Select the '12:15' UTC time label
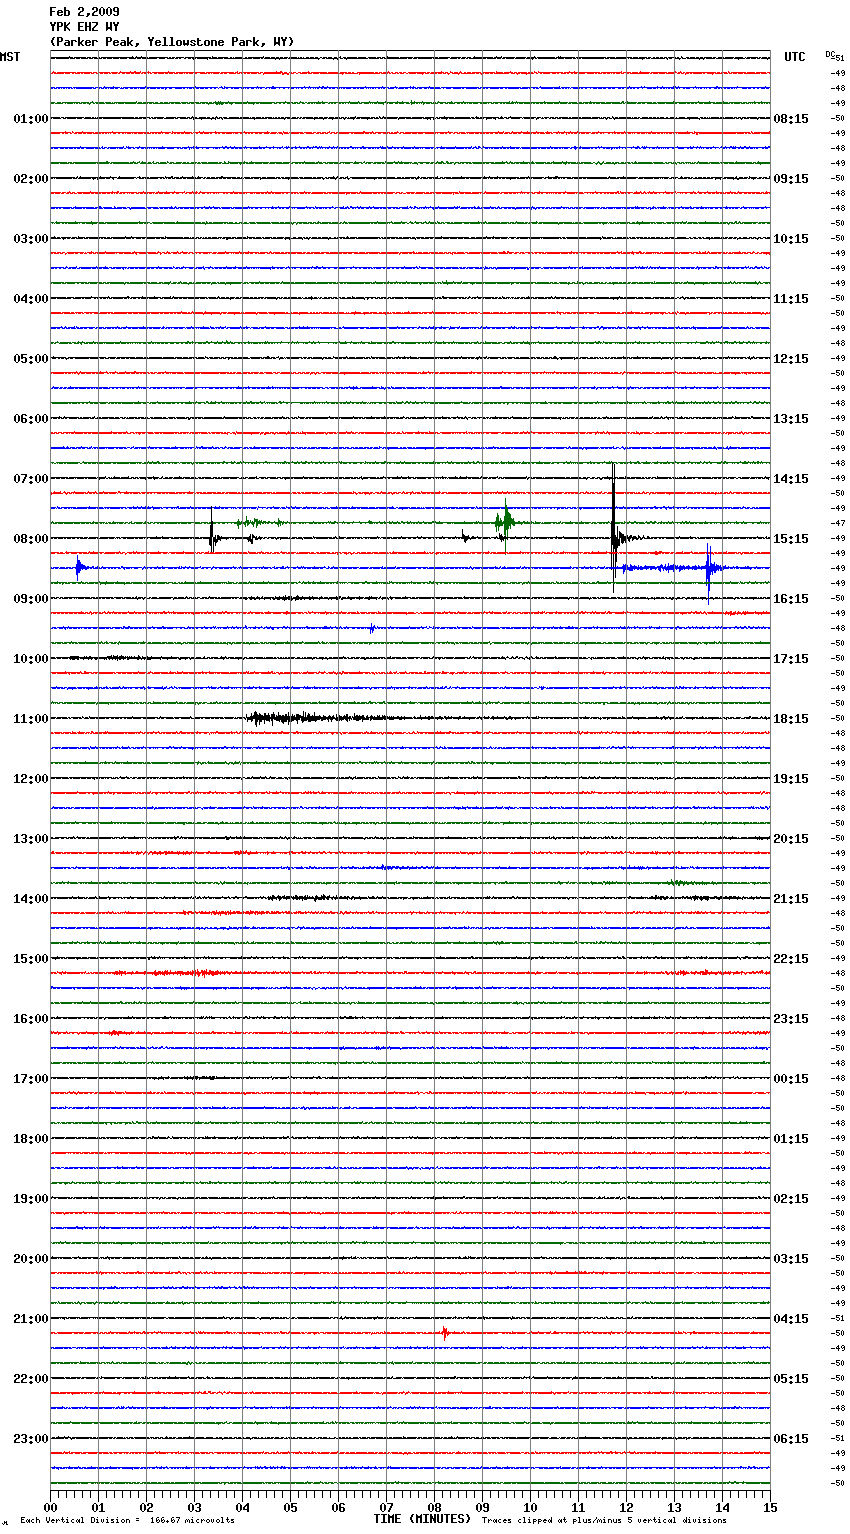This screenshot has width=850, height=1534. 791,359
